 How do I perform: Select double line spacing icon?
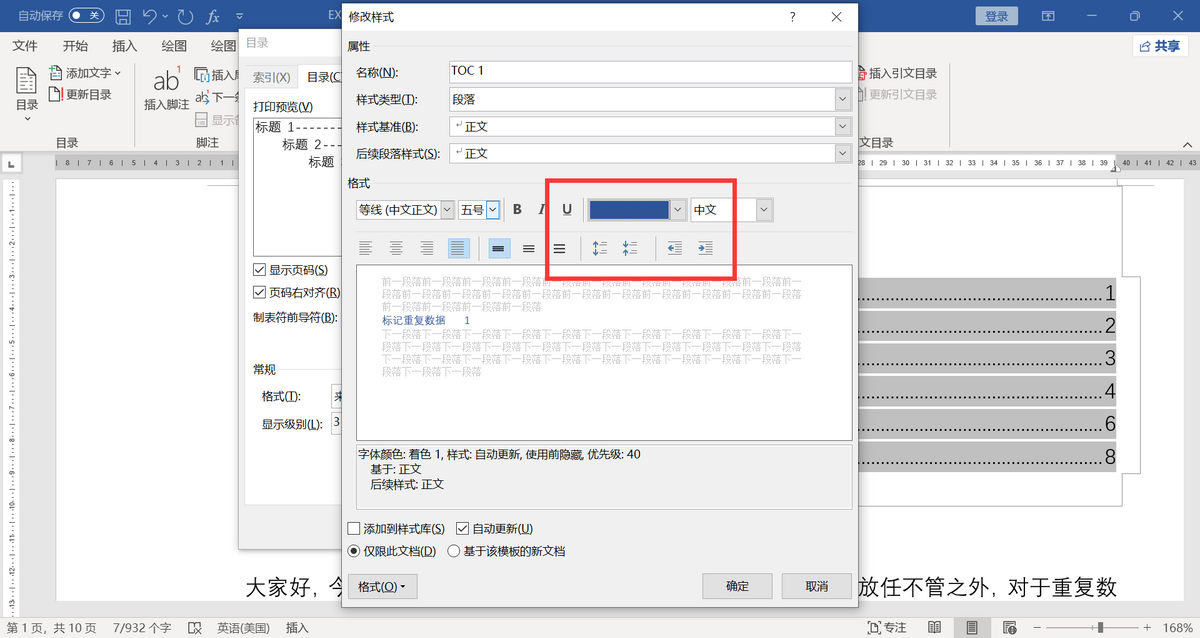tap(560, 248)
